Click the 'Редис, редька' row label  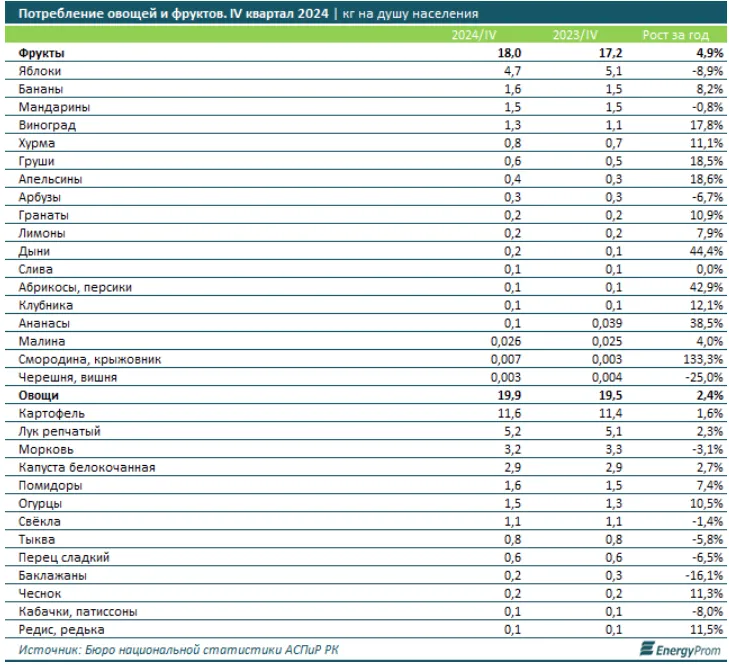pyautogui.click(x=60, y=630)
